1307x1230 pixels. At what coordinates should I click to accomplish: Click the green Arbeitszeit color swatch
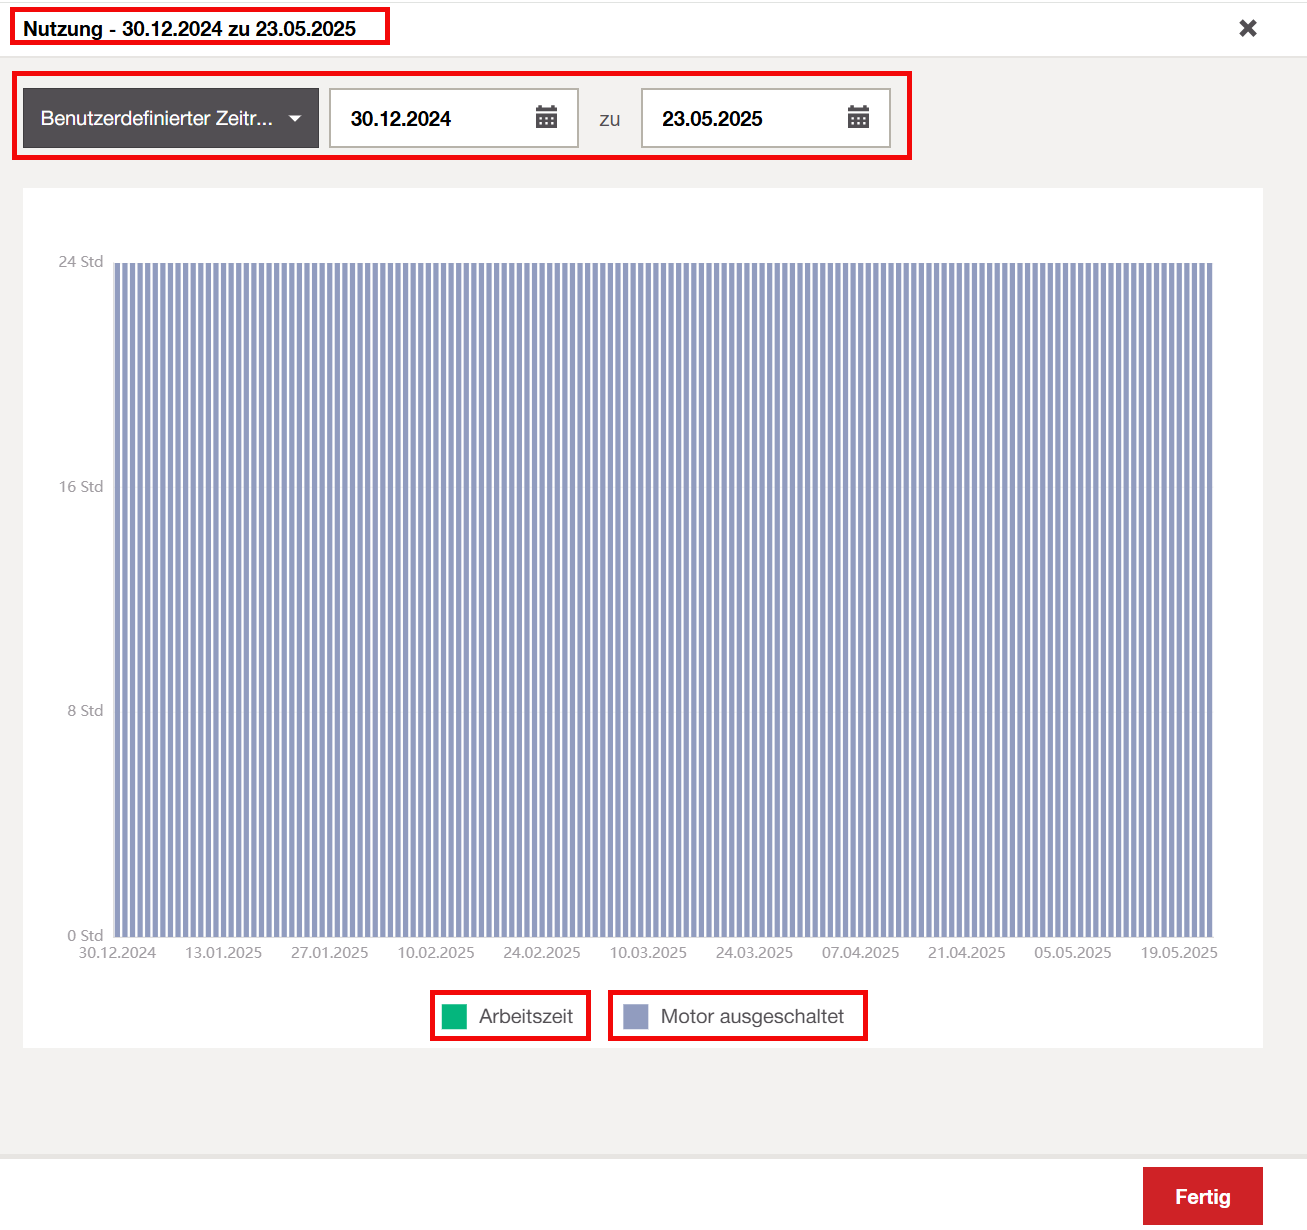pos(454,1016)
